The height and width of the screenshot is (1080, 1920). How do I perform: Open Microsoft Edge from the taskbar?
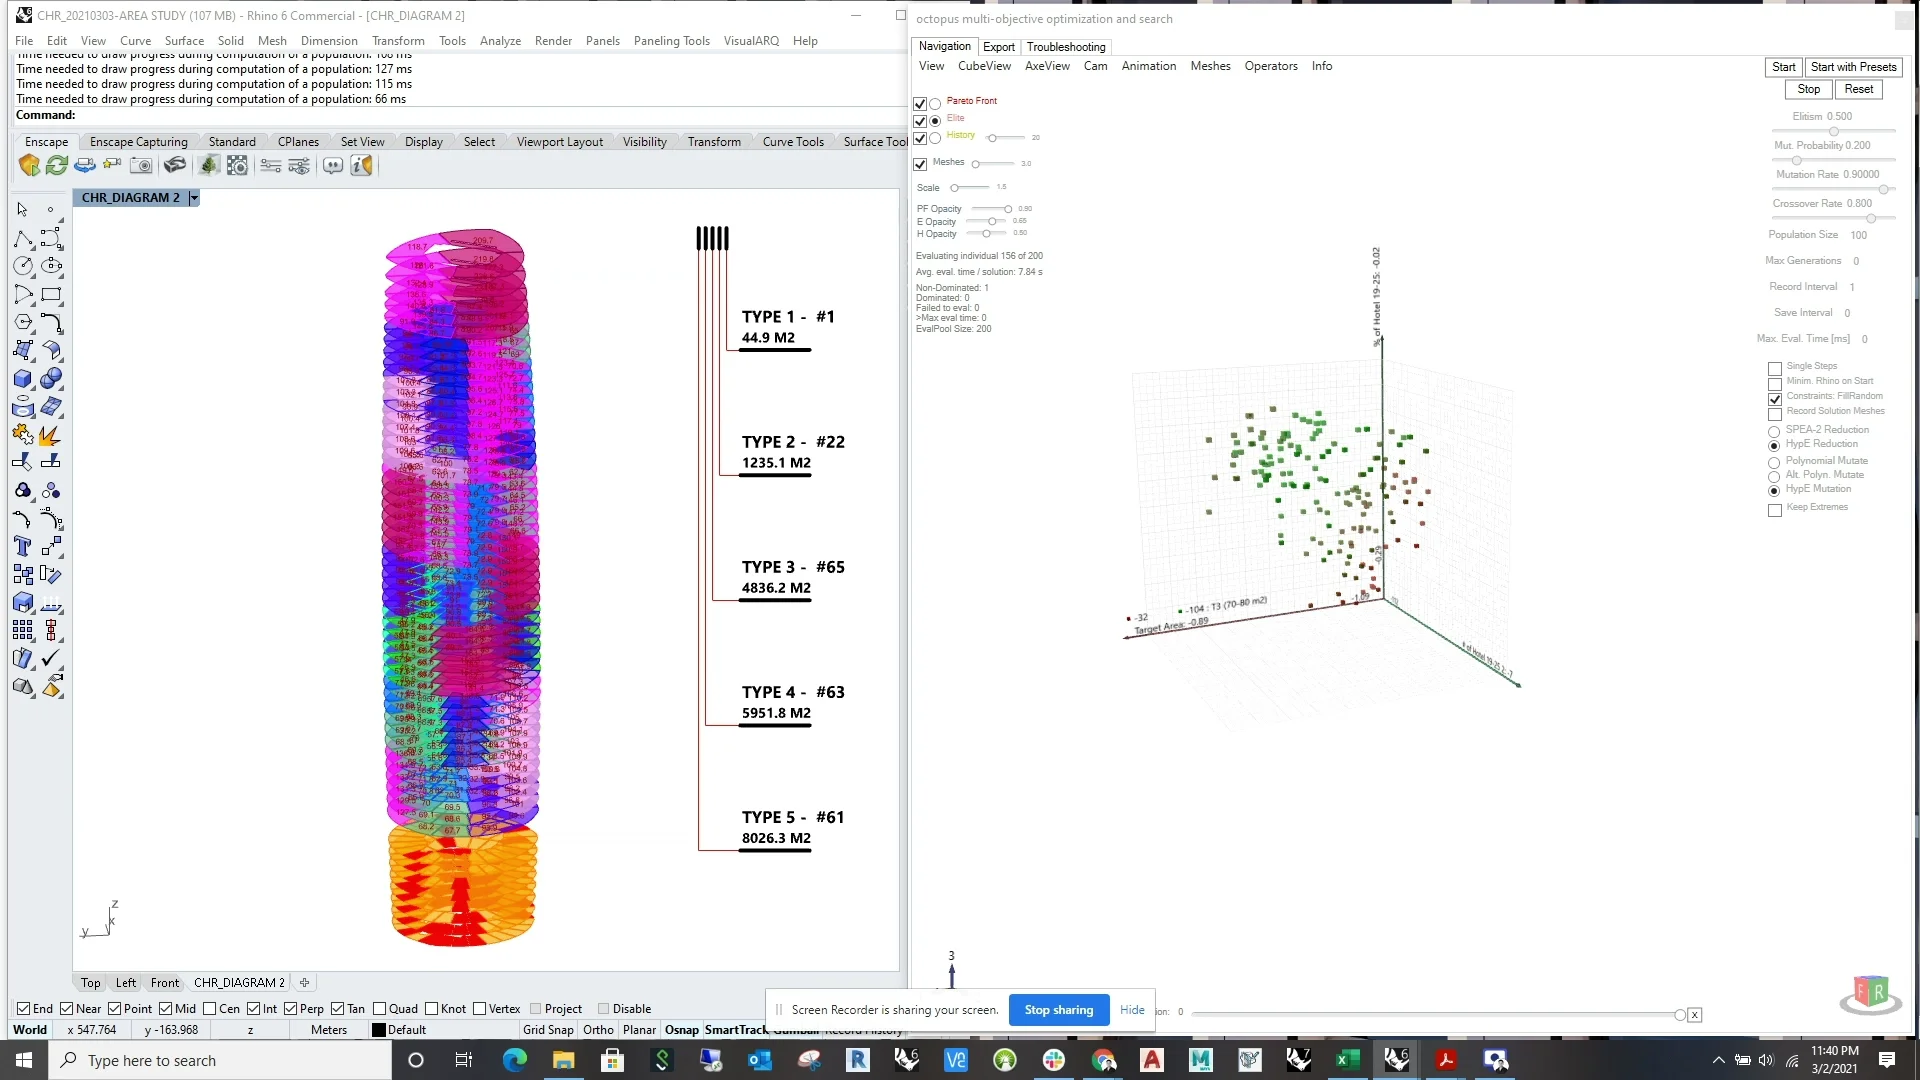click(x=515, y=1060)
